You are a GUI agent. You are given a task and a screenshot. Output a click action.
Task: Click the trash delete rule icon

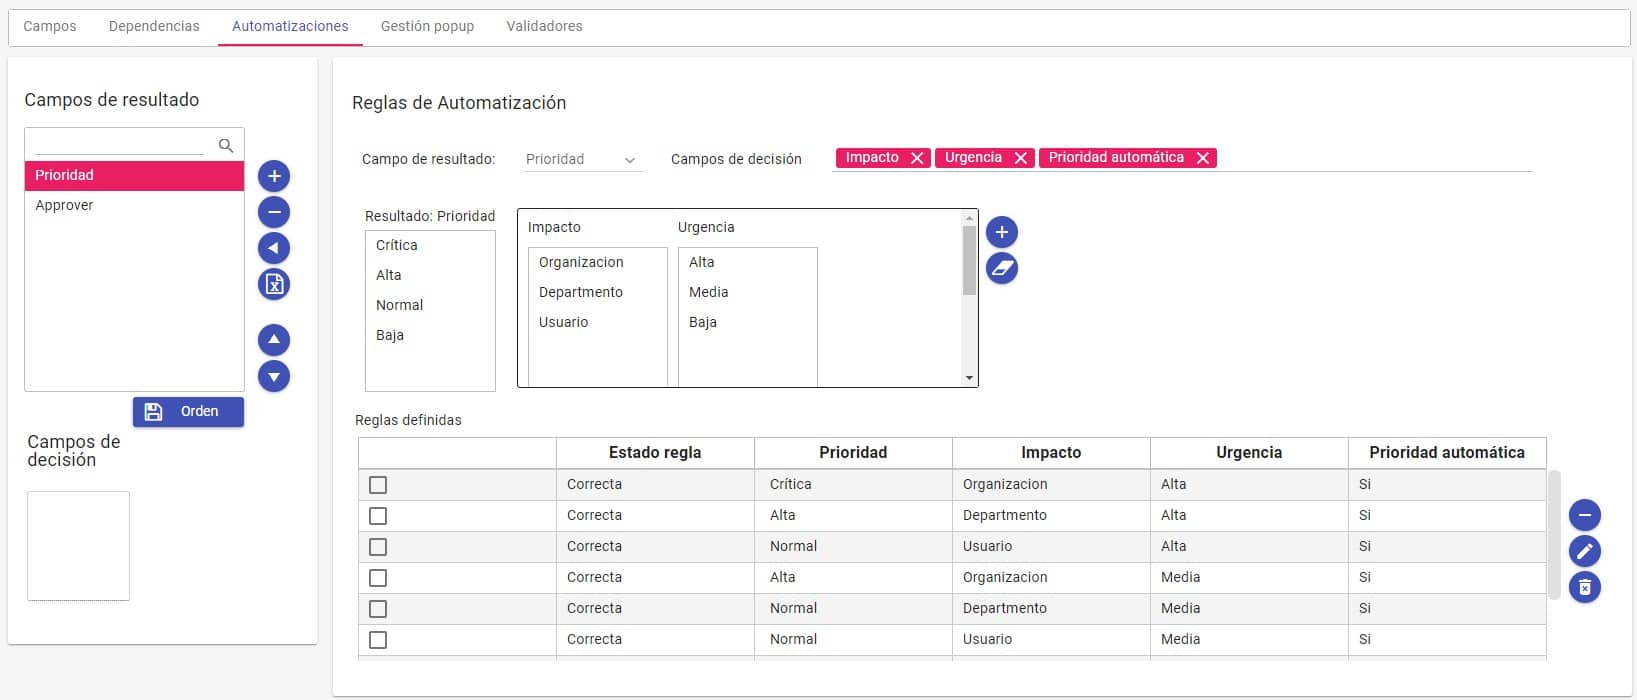point(1585,587)
